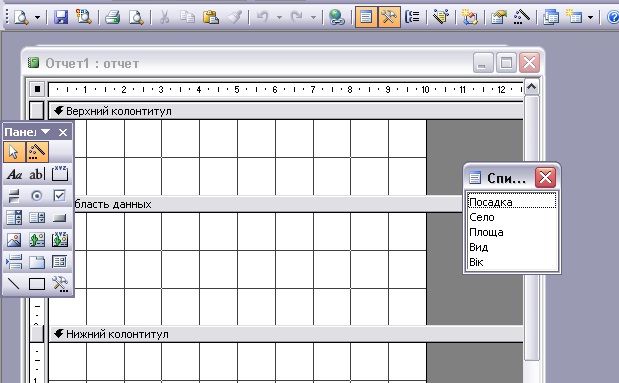The image size is (619, 383).
Task: Select the Select Objects arrow tool in the toolbox
Action: pyautogui.click(x=14, y=152)
